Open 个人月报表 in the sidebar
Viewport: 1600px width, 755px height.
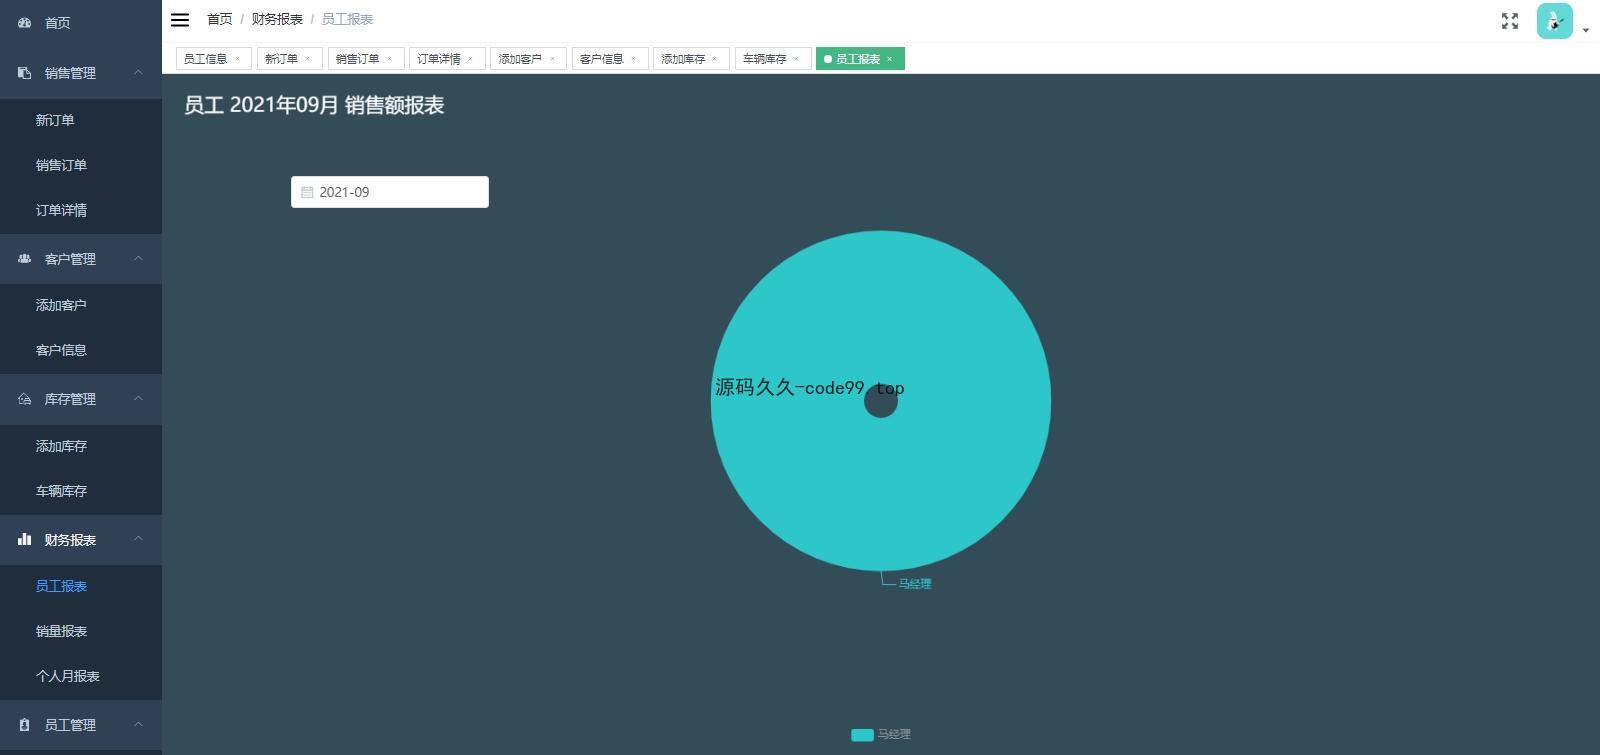[81, 676]
